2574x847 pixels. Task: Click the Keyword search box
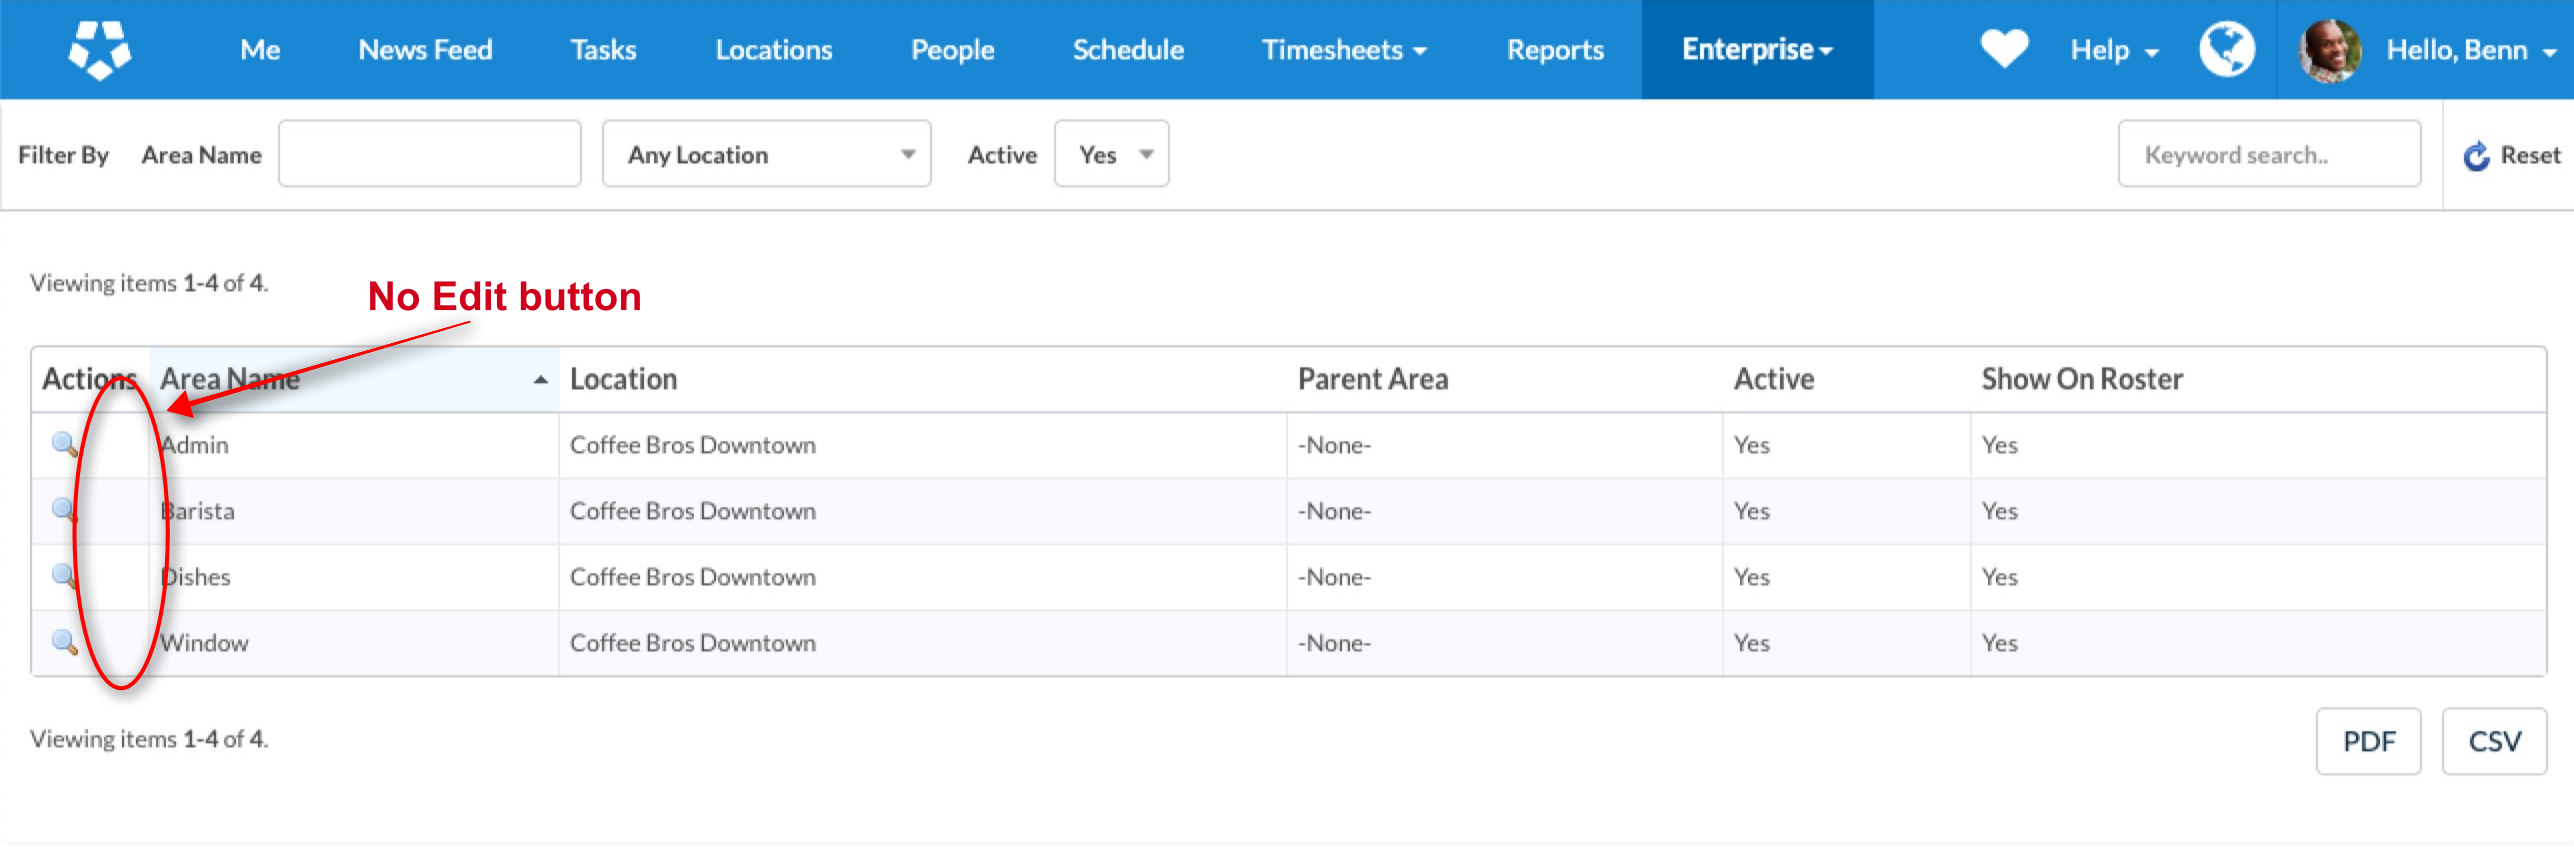[2268, 154]
